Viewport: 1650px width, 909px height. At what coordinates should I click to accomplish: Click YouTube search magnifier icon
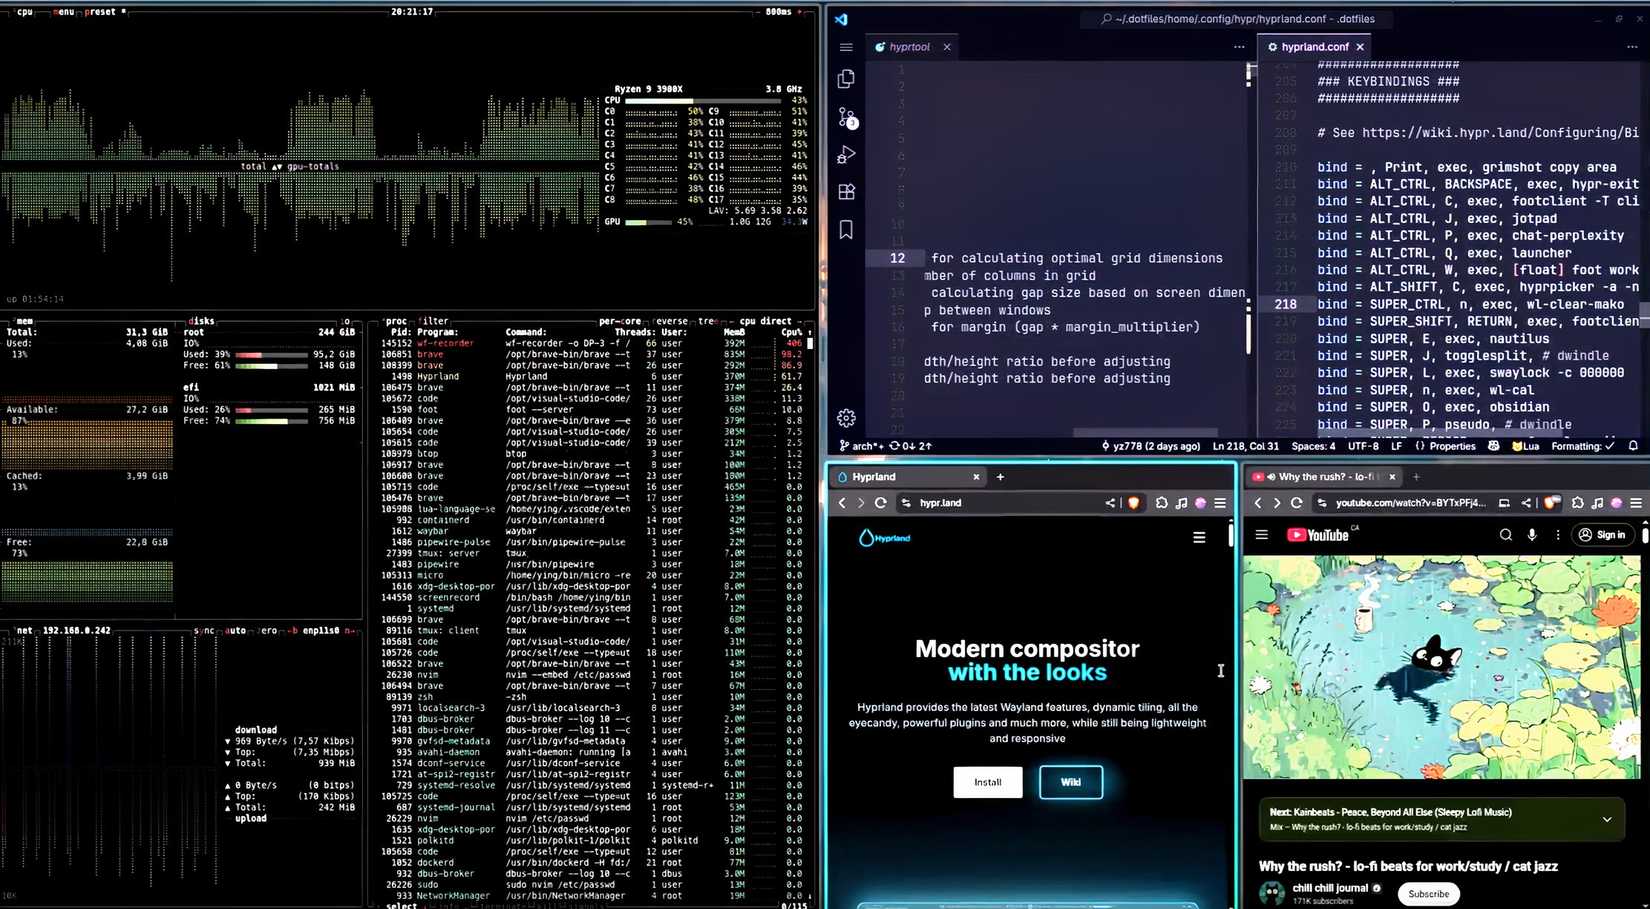(1505, 535)
